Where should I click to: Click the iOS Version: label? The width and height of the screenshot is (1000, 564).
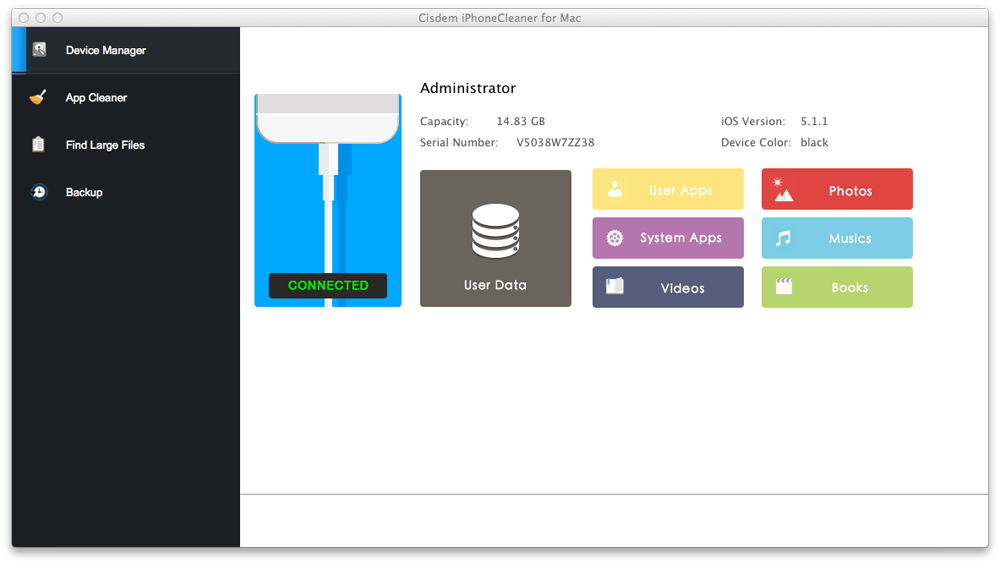pos(753,121)
